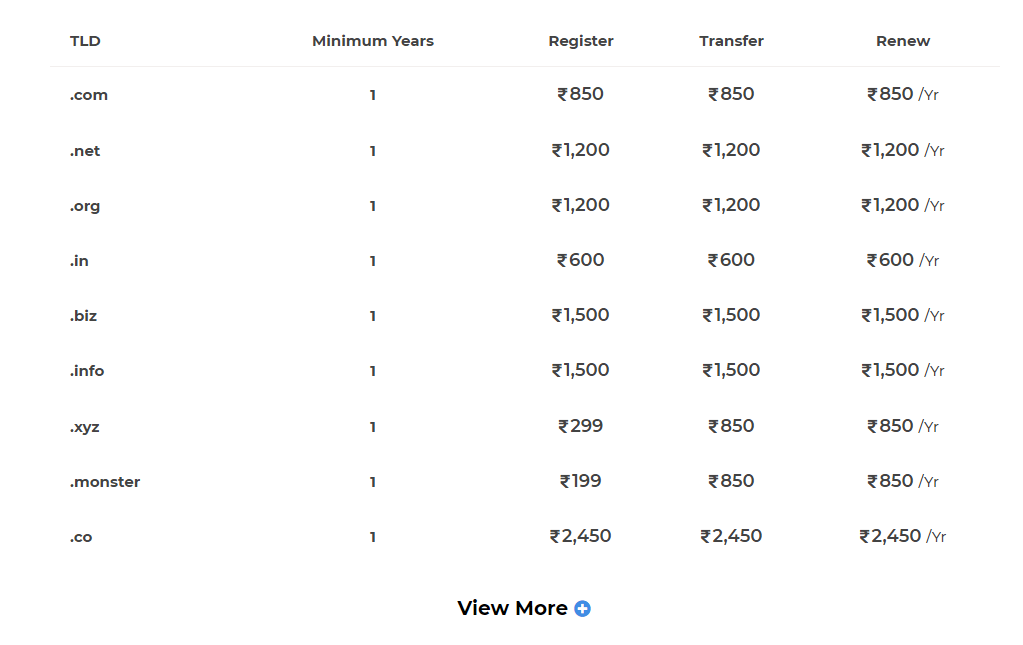Click the Register column header

tap(581, 41)
